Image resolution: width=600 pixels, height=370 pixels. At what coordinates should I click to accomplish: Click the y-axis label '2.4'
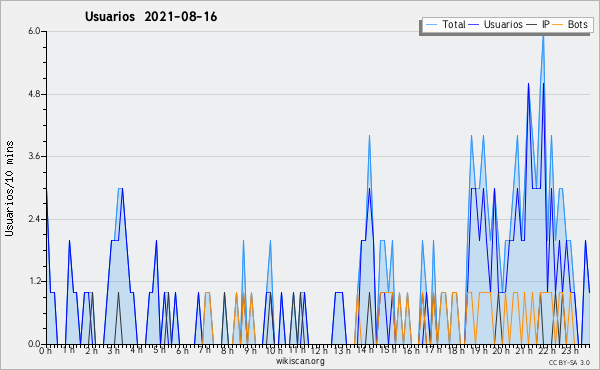(x=34, y=219)
